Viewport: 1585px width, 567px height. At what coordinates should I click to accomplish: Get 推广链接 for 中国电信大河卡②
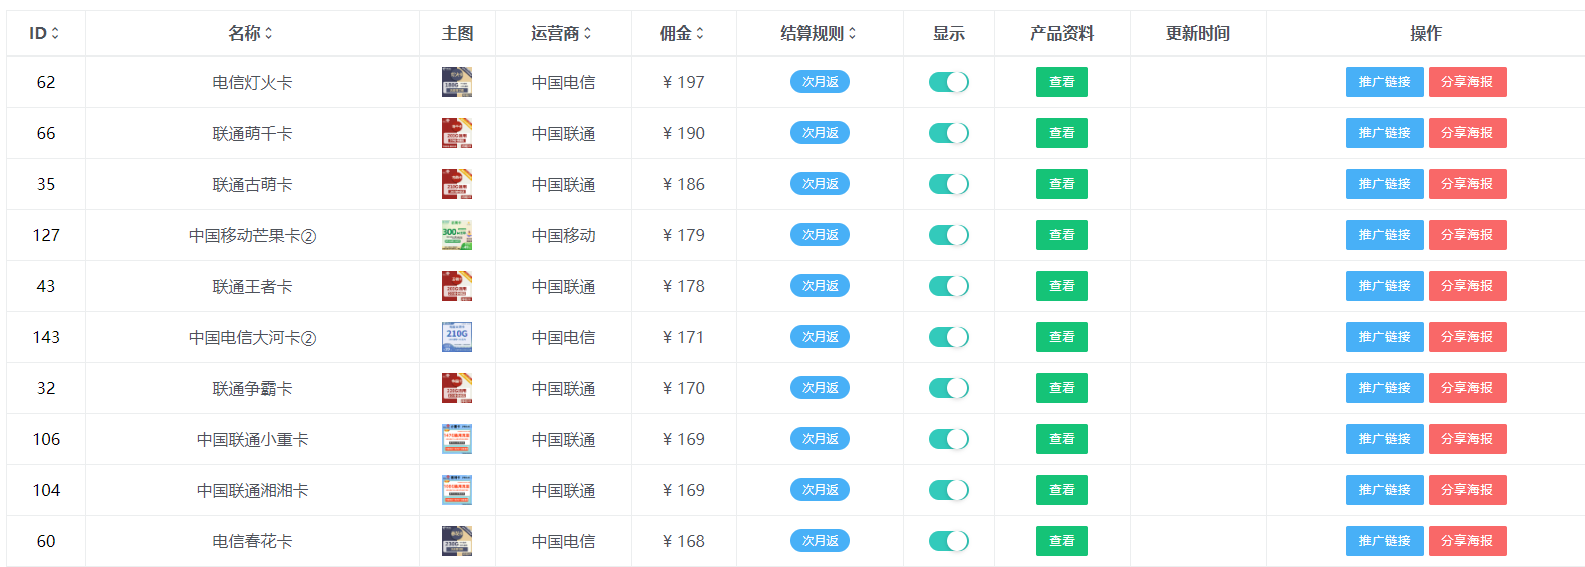(1384, 337)
